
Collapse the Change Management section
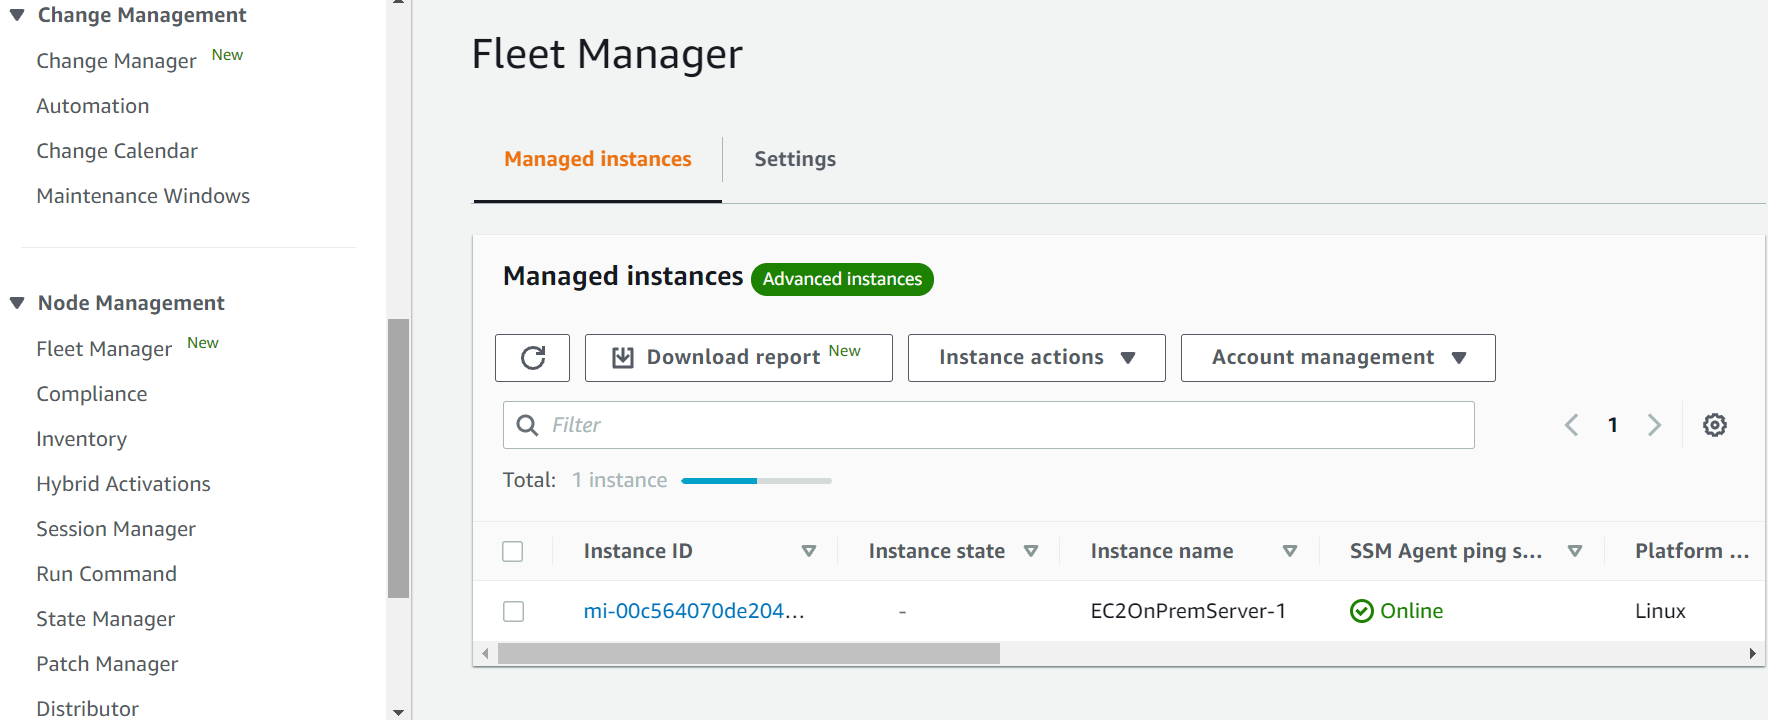[17, 15]
